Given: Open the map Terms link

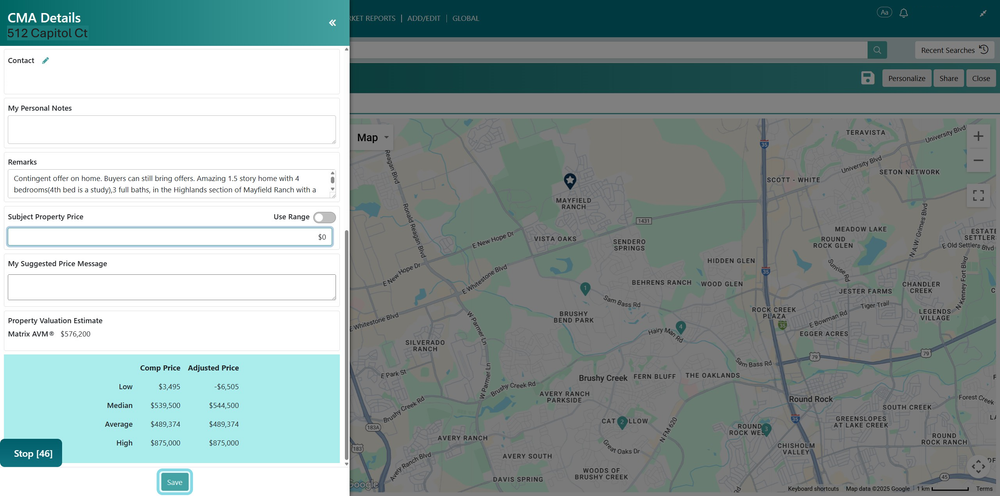Looking at the screenshot, I should click(x=984, y=489).
